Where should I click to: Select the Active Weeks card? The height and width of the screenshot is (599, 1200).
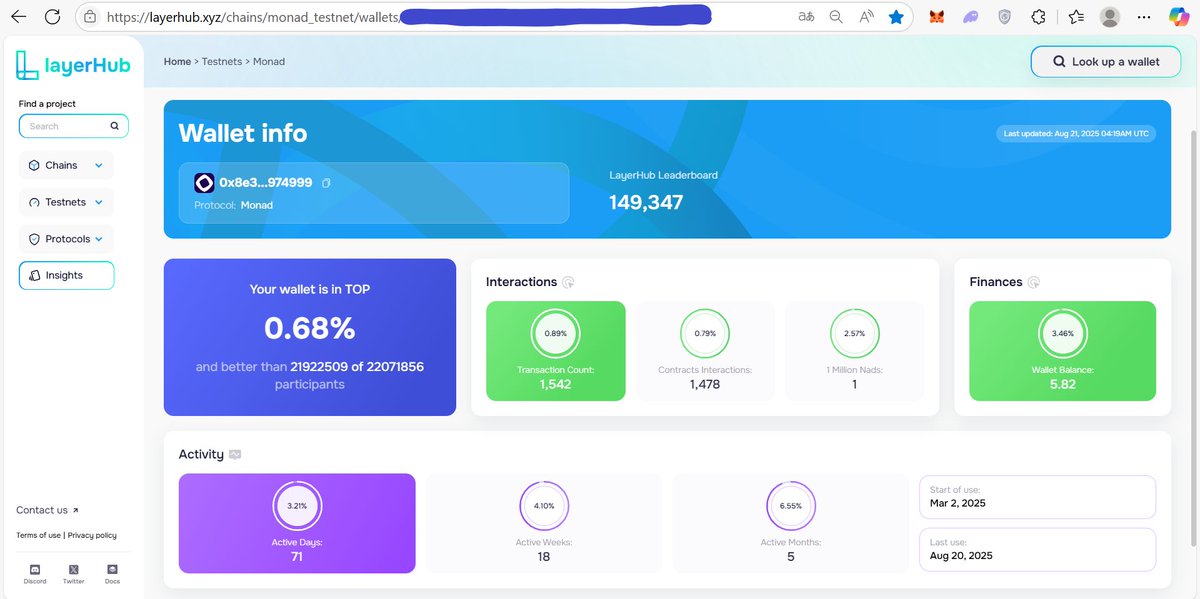[x=544, y=523]
